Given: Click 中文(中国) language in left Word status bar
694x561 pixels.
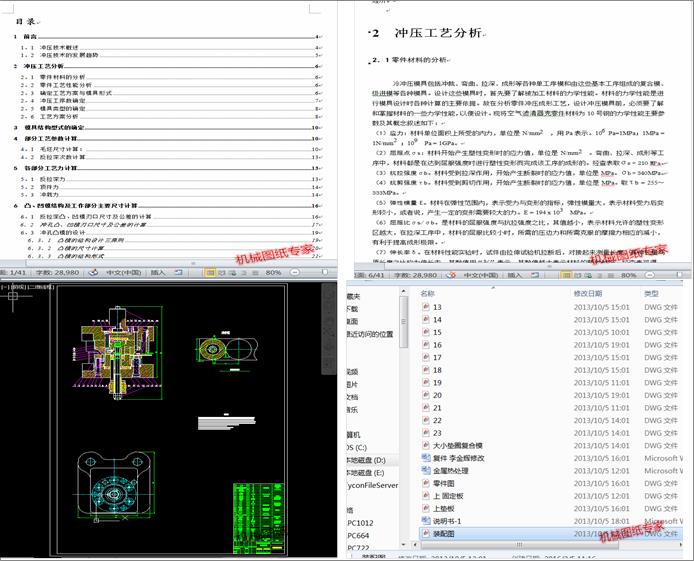Looking at the screenshot, I should click(123, 273).
